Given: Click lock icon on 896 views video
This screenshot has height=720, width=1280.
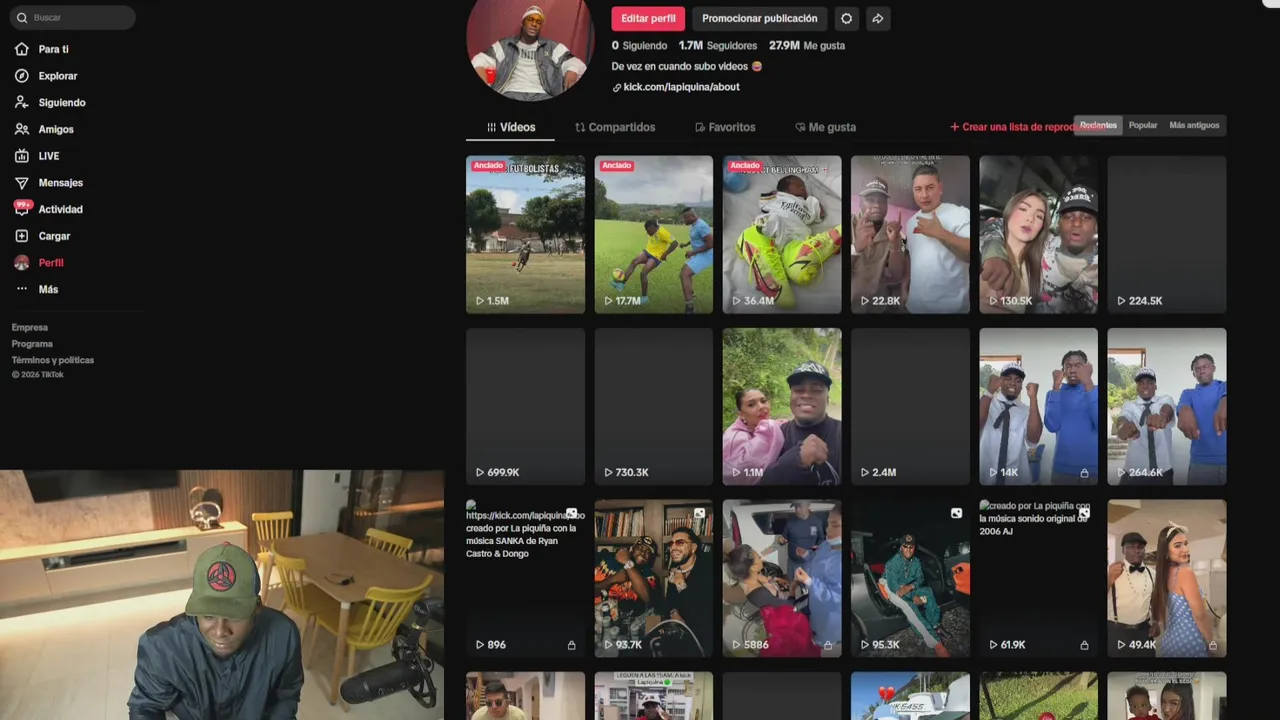Looking at the screenshot, I should [571, 645].
